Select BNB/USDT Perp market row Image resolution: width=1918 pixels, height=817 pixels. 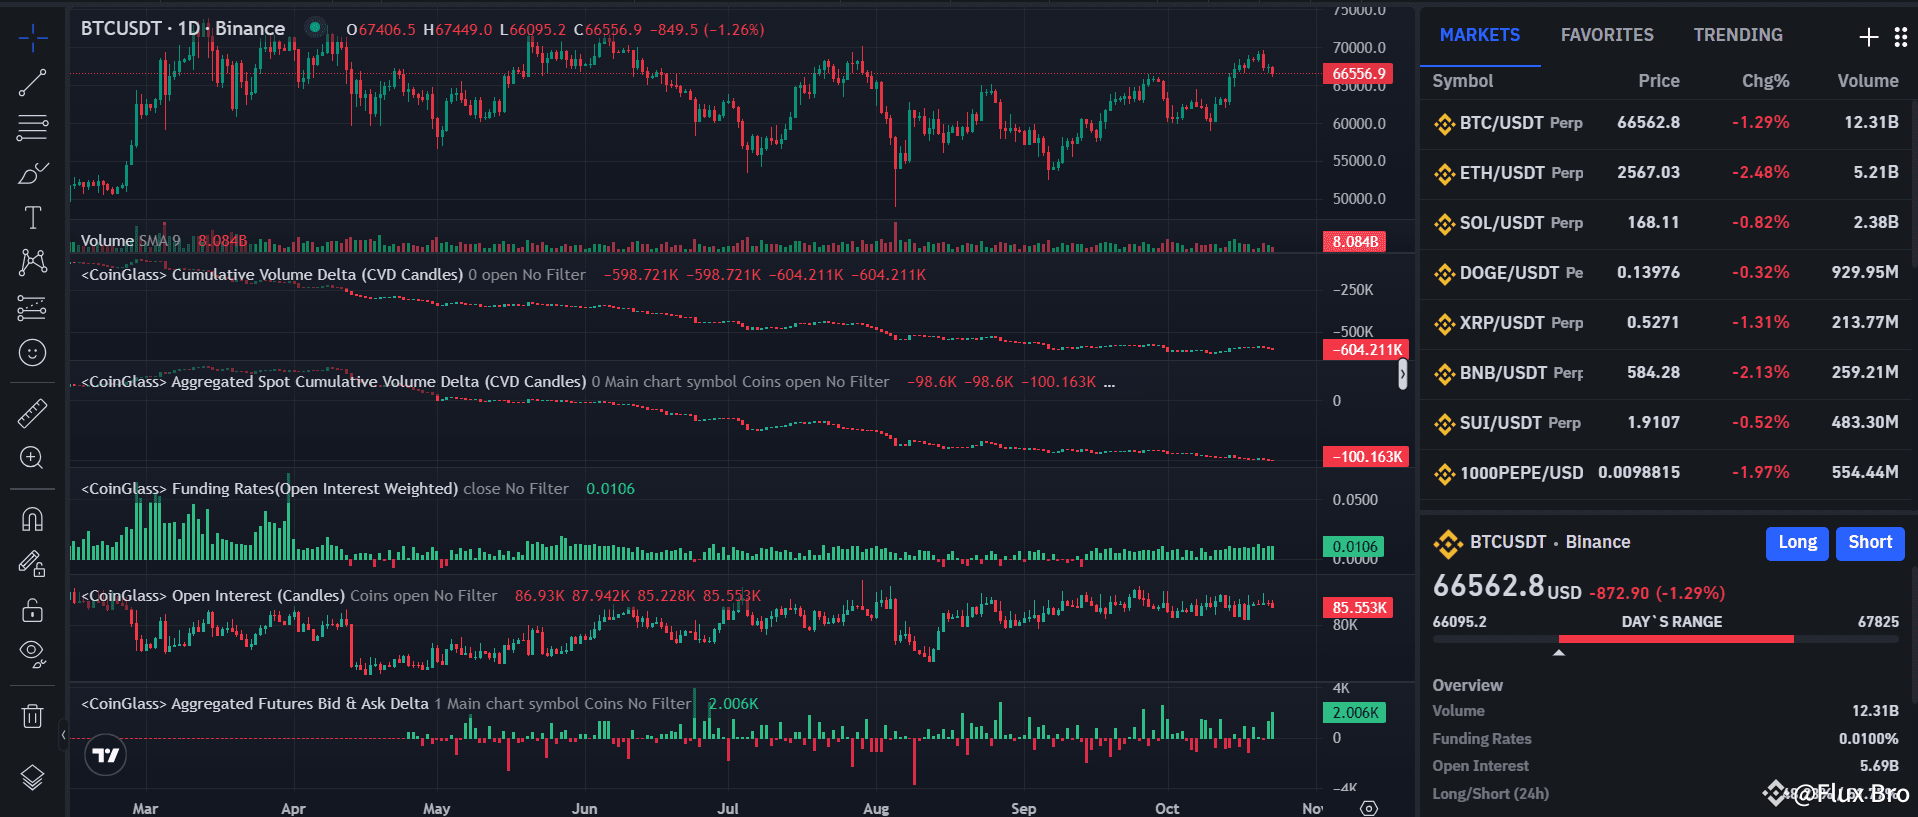pos(1665,373)
